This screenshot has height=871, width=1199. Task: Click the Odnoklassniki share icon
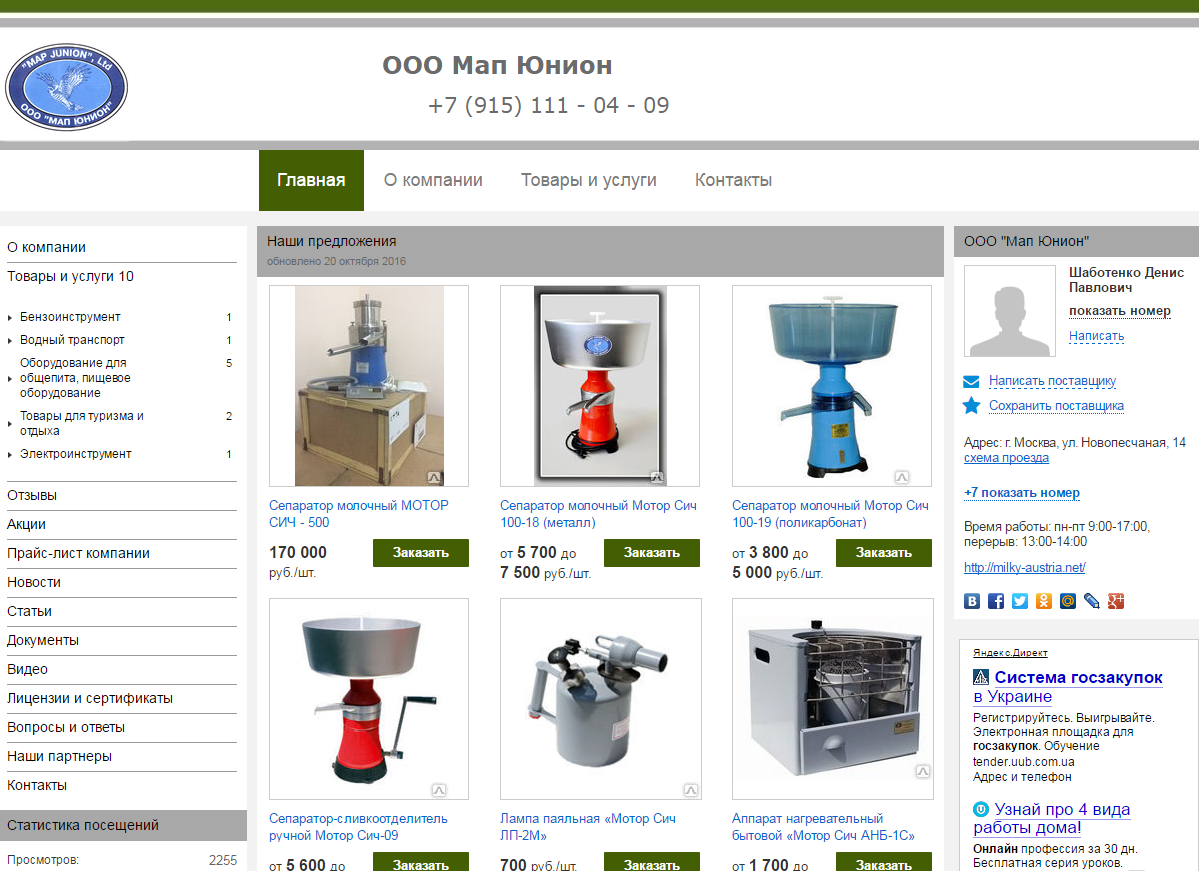1044,601
